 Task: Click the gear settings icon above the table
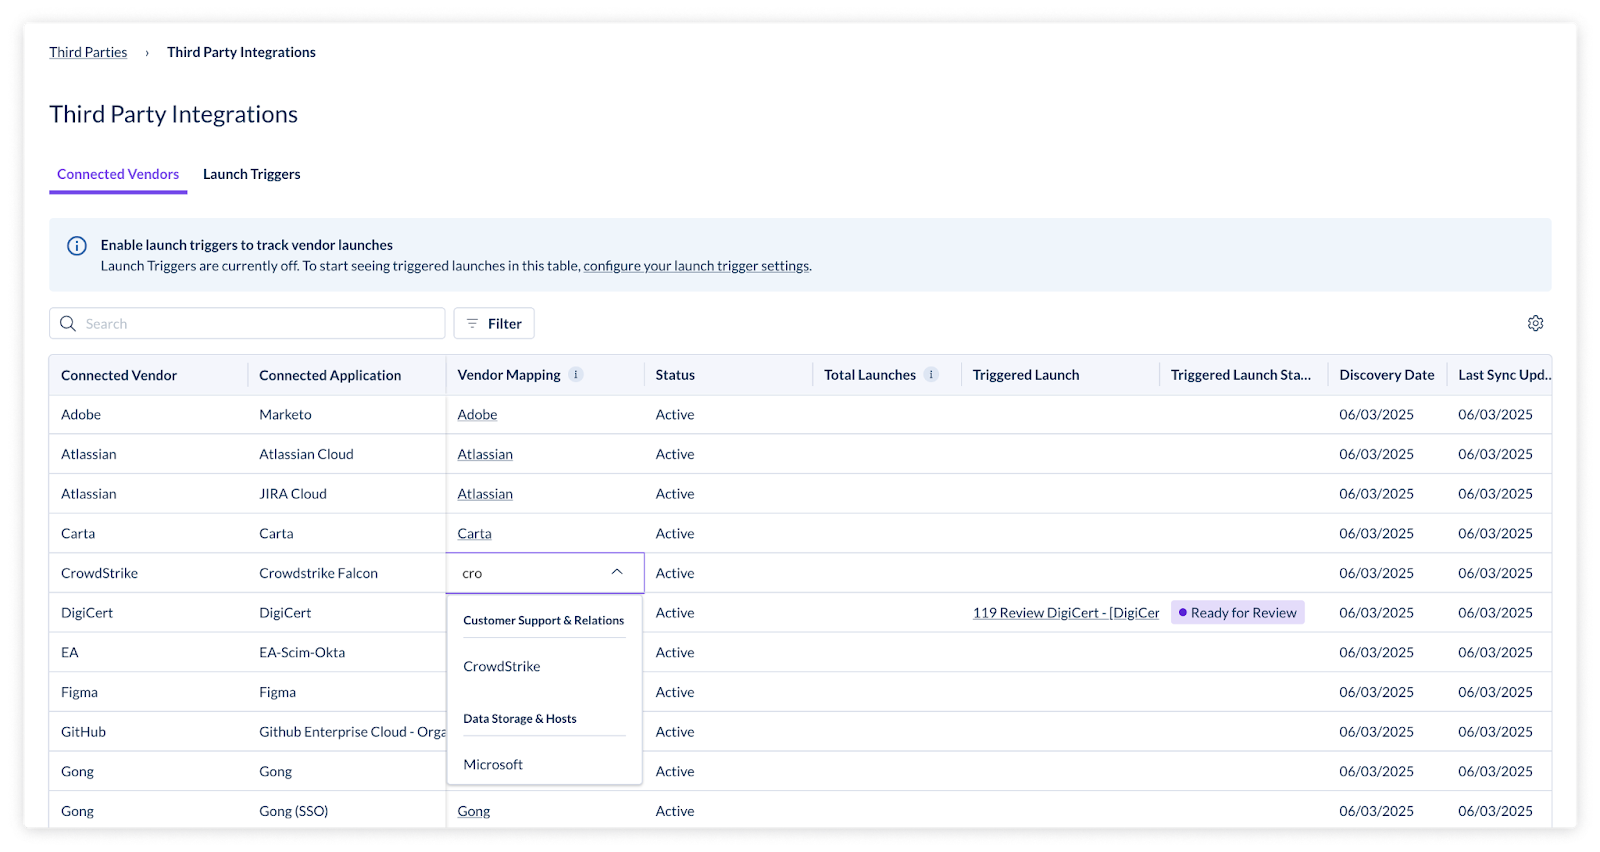coord(1535,323)
